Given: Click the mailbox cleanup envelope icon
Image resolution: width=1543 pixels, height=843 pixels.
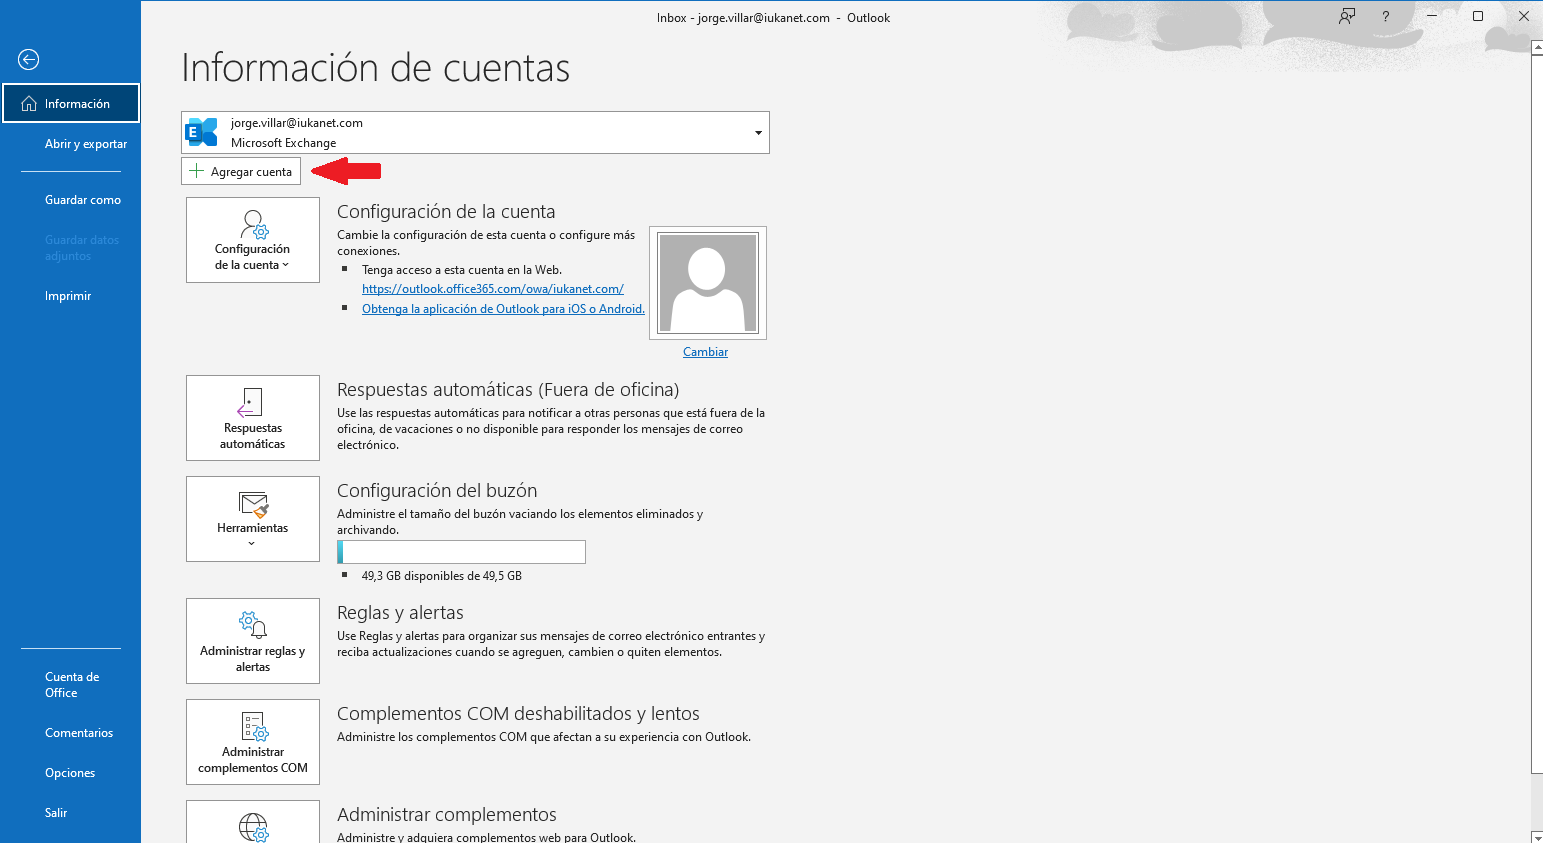Looking at the screenshot, I should point(254,505).
